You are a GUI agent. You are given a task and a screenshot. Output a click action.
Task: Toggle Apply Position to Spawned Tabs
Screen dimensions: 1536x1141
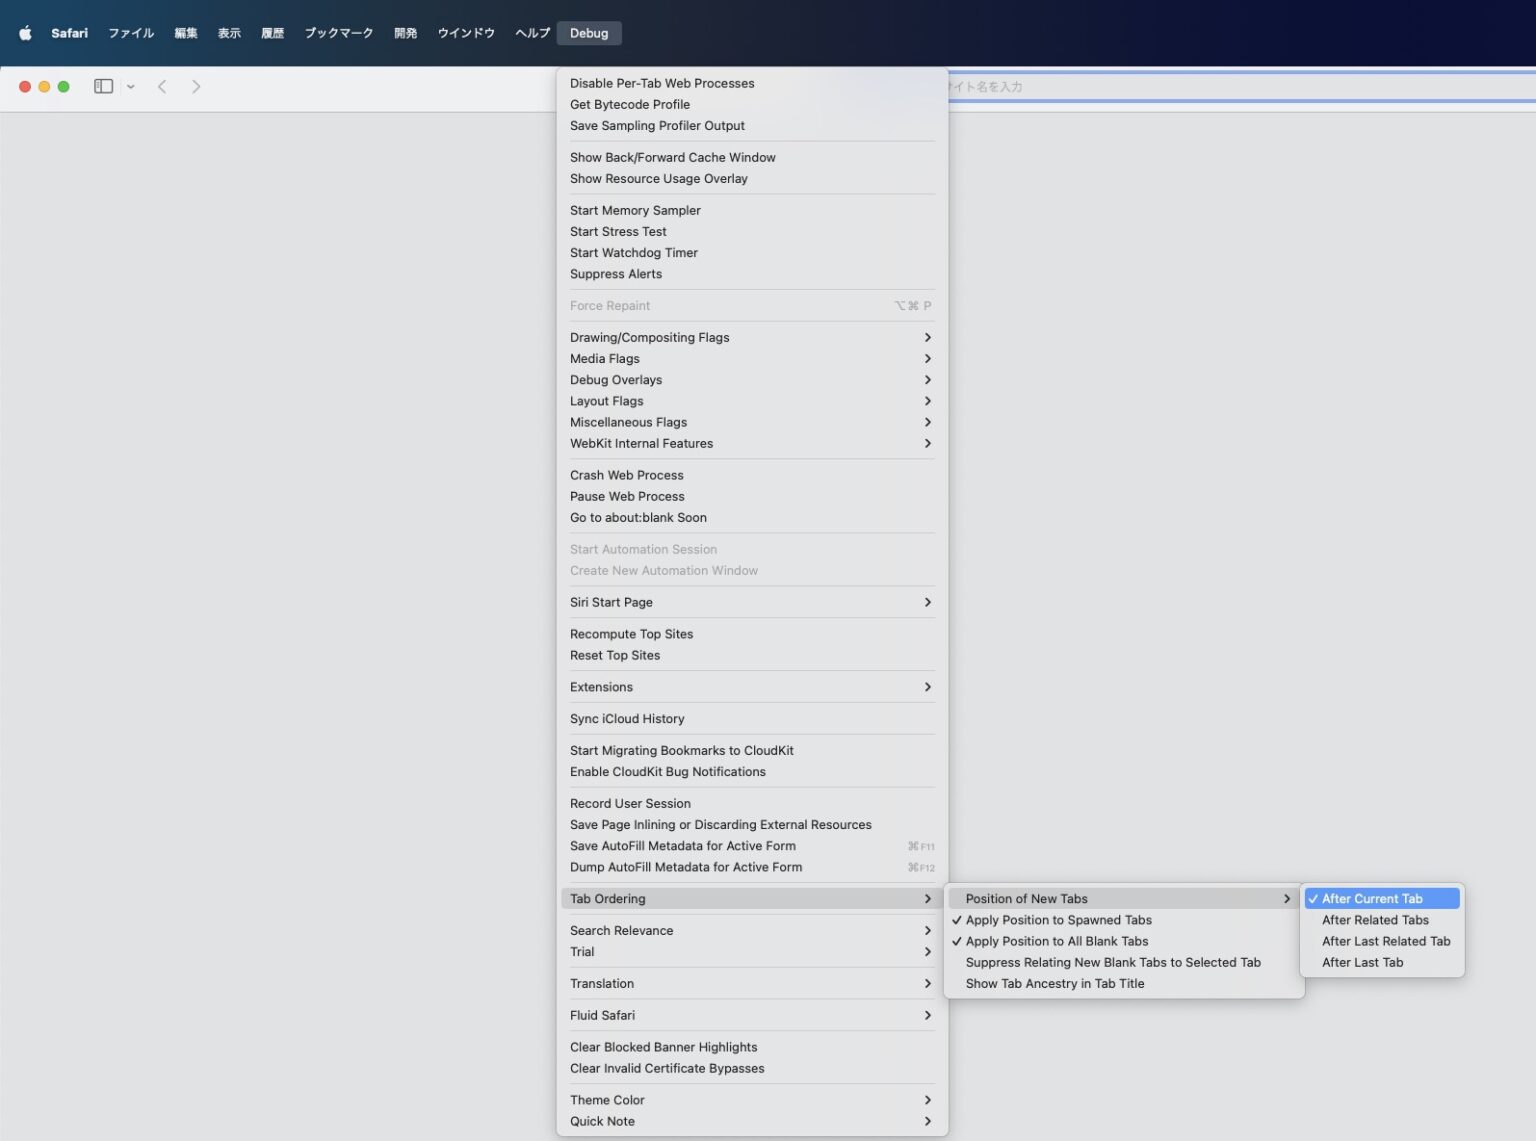(1058, 920)
